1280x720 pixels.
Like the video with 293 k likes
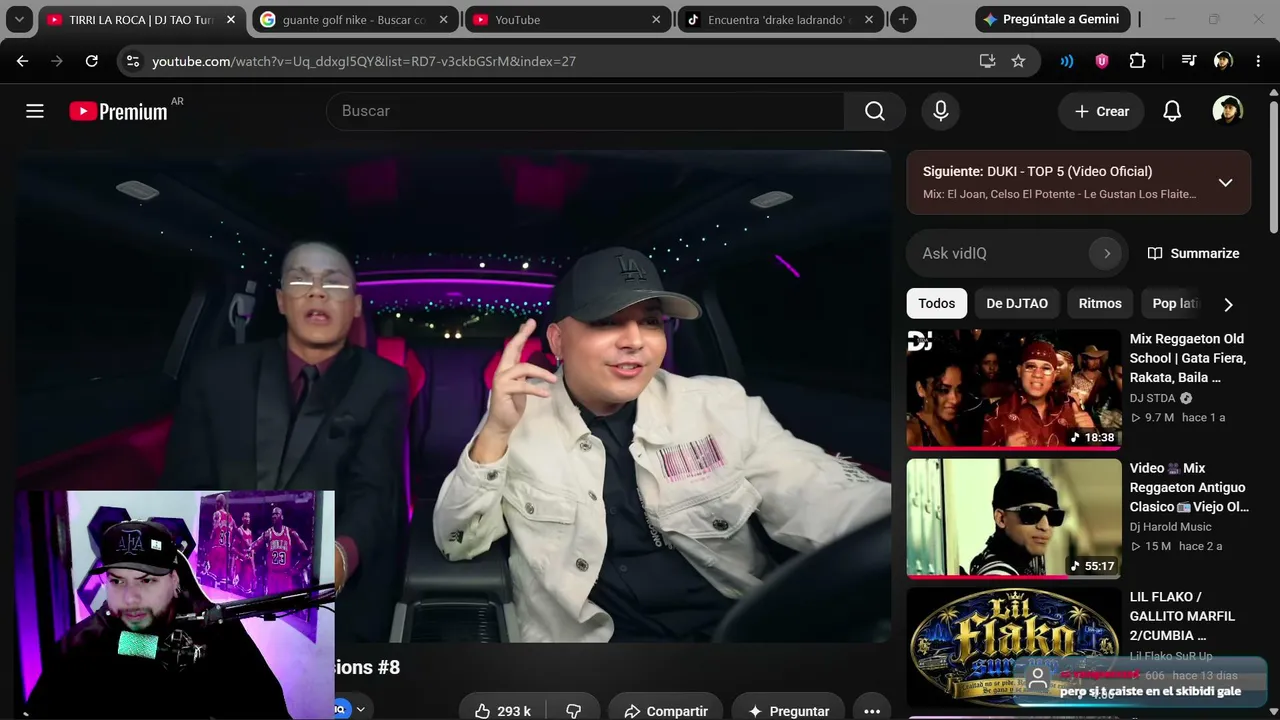tap(504, 711)
